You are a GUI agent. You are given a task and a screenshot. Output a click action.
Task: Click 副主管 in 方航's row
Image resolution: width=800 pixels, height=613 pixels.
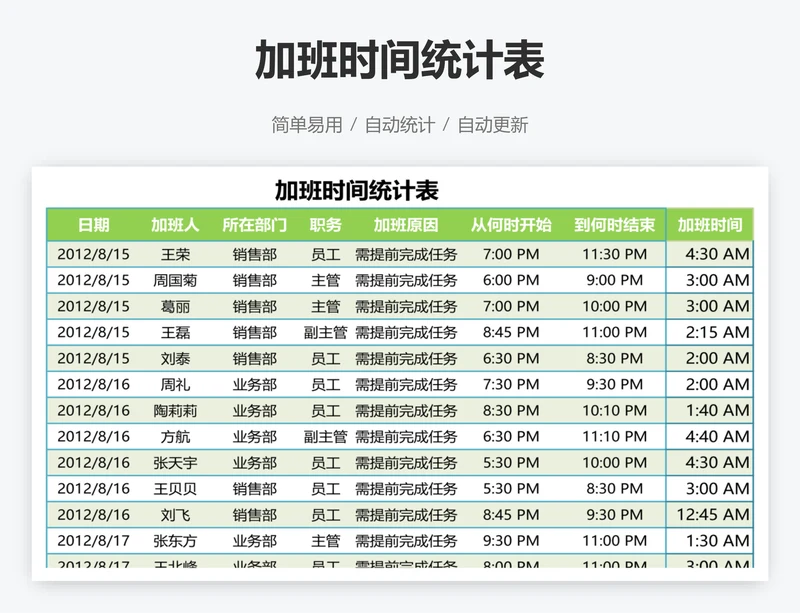326,436
